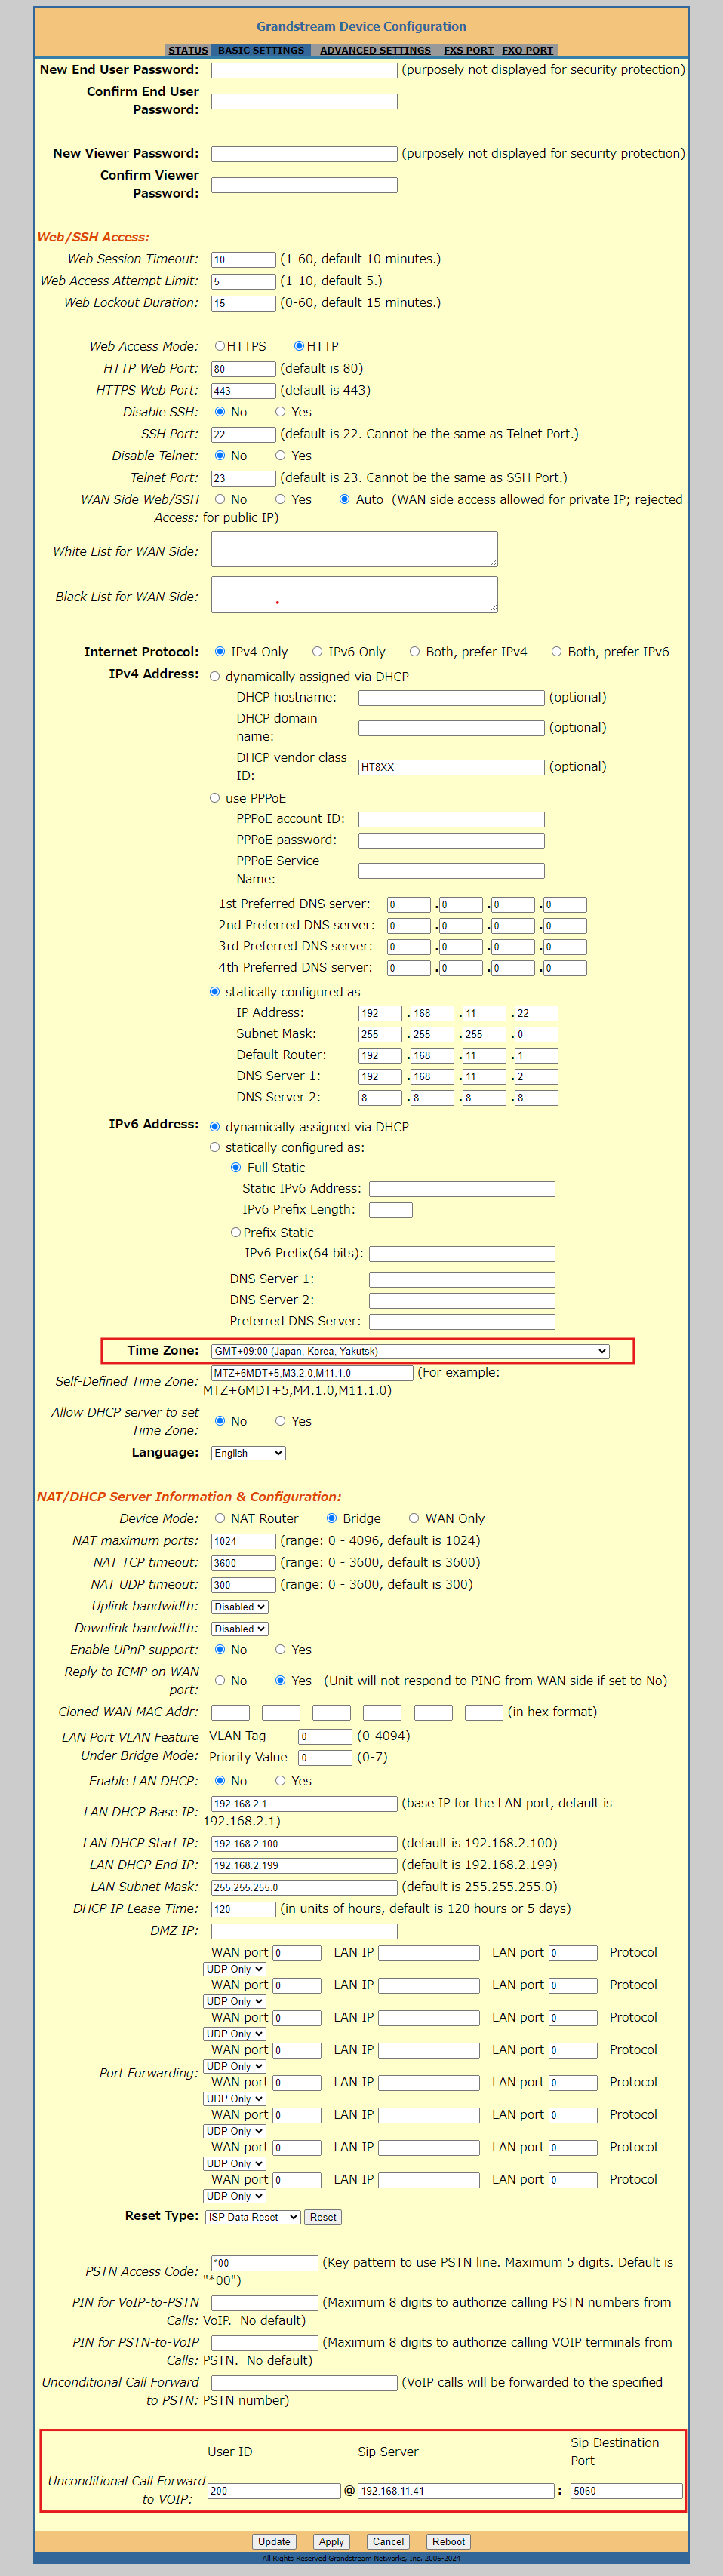
Task: Set Disable SSH to Yes
Action: (280, 412)
